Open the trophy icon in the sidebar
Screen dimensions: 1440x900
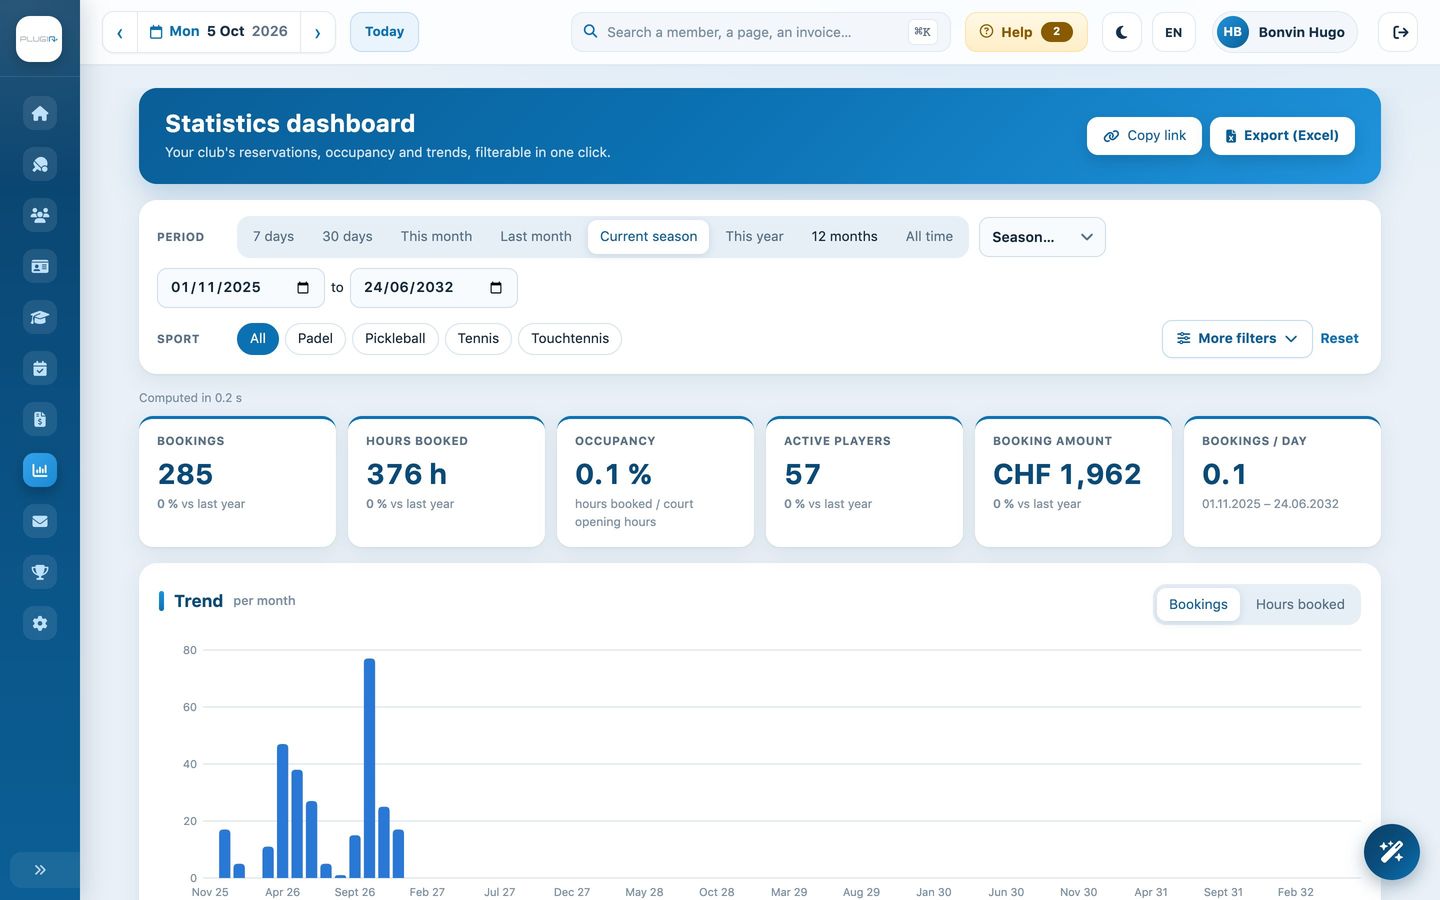tap(40, 572)
